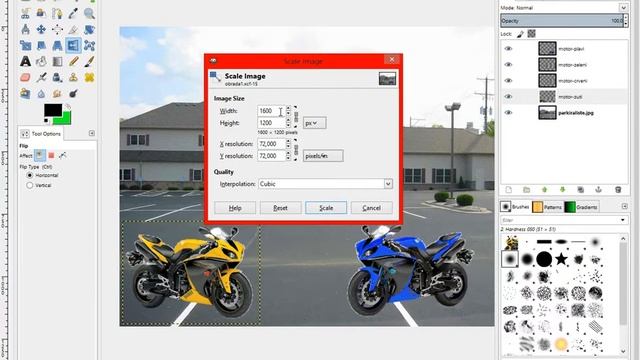Select the Heal tool

click(89, 77)
